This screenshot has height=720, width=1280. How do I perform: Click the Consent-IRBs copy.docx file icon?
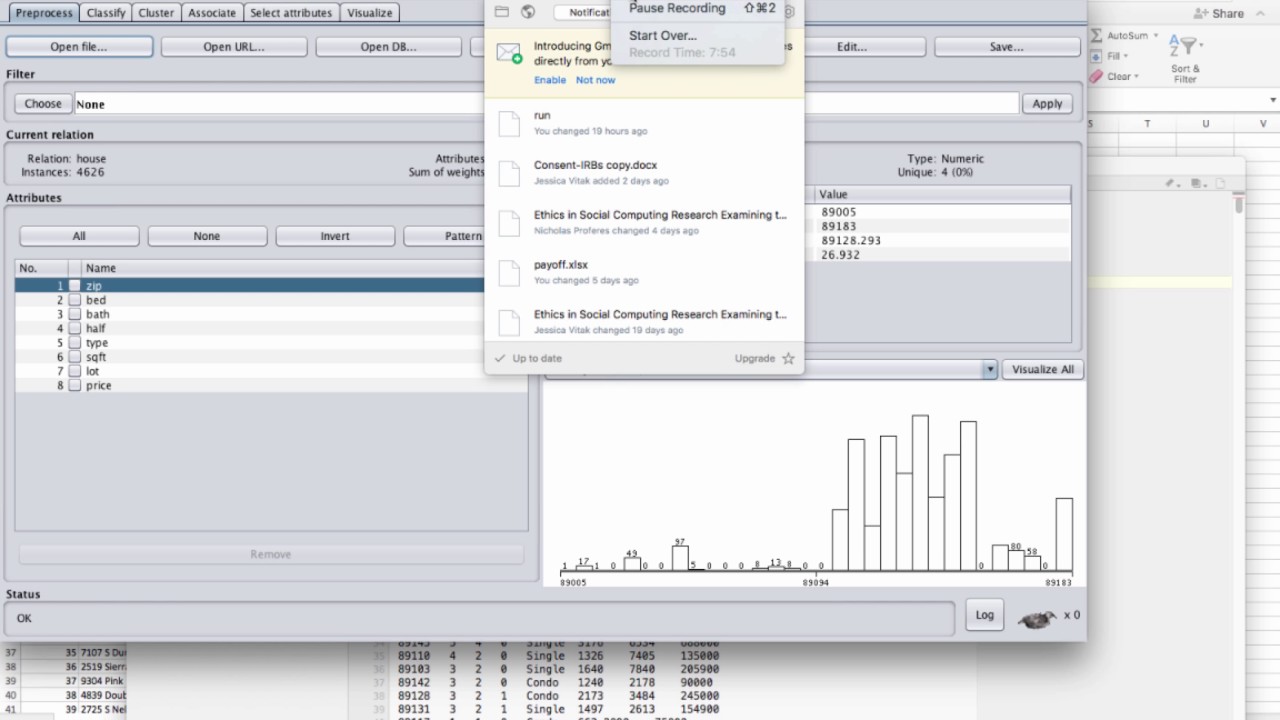[510, 173]
